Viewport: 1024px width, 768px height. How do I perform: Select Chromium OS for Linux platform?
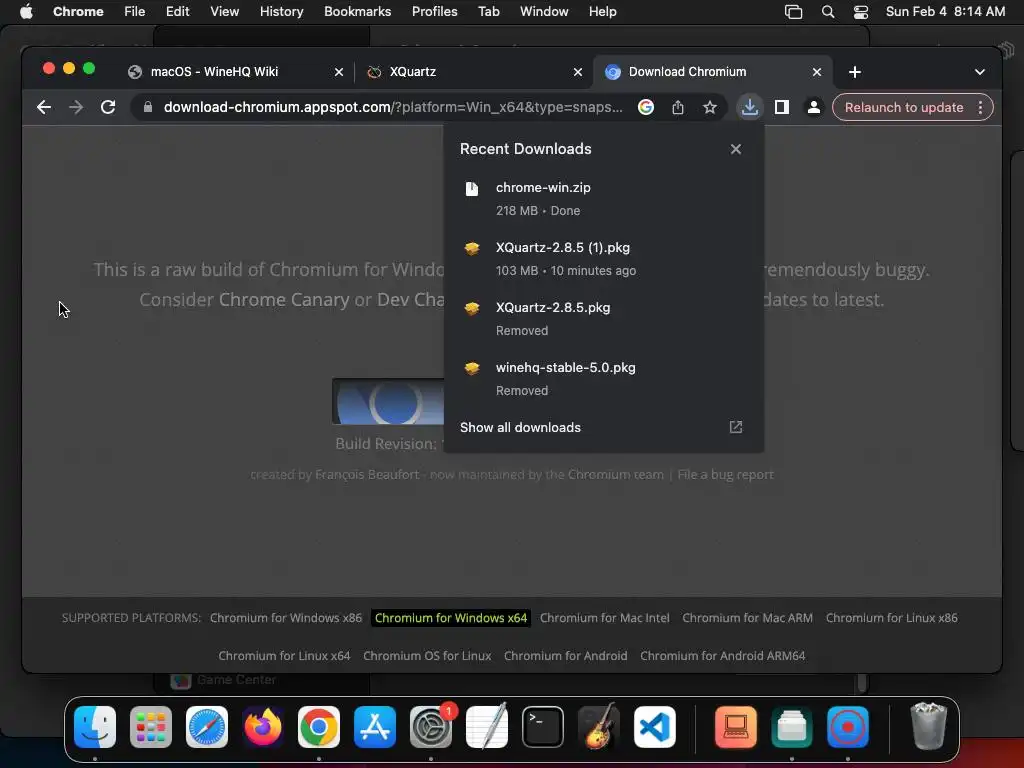(426, 656)
